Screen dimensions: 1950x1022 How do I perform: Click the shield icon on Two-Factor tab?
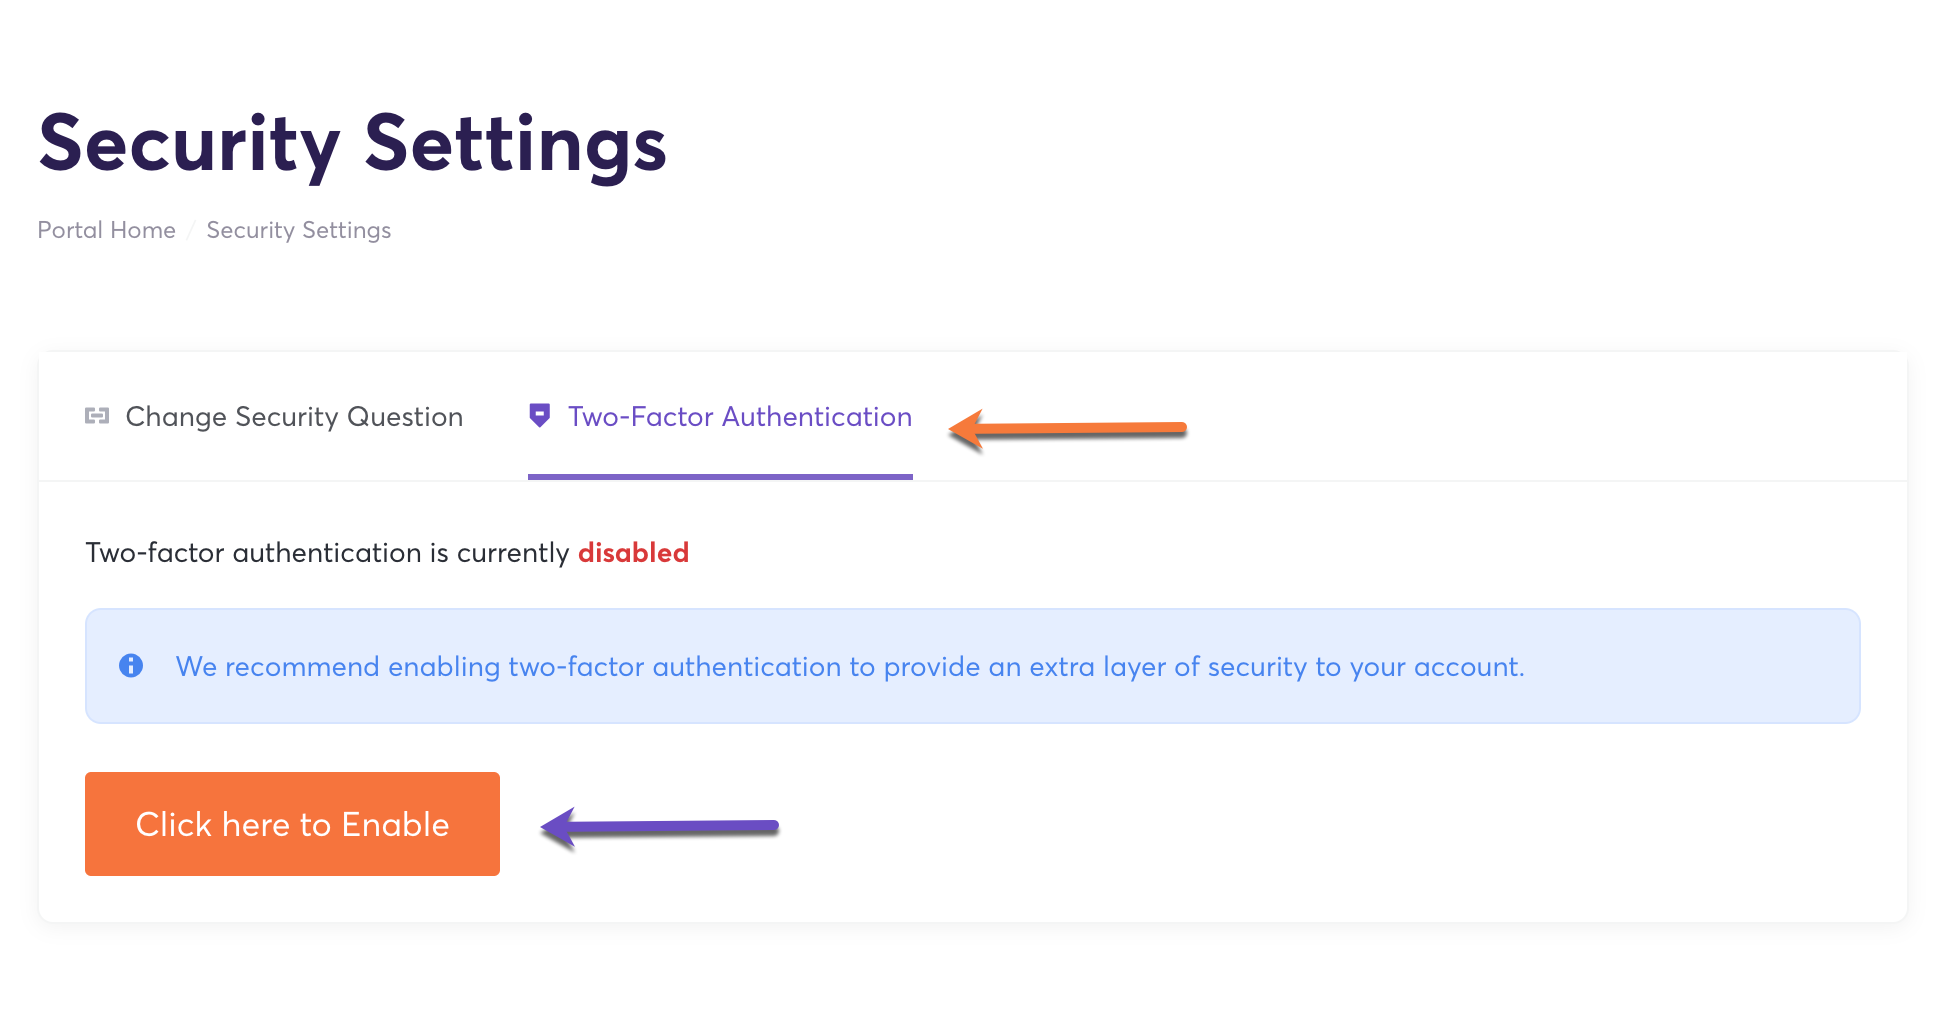tap(539, 416)
